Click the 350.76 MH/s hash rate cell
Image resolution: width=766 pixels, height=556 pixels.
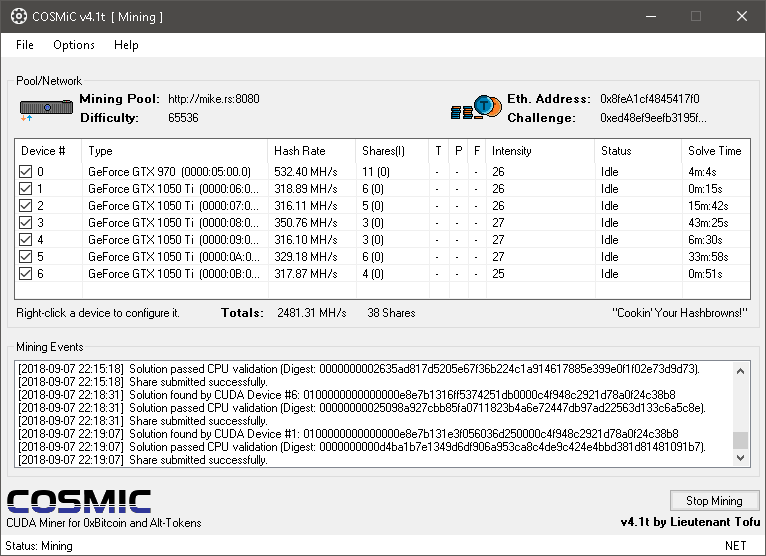click(306, 223)
